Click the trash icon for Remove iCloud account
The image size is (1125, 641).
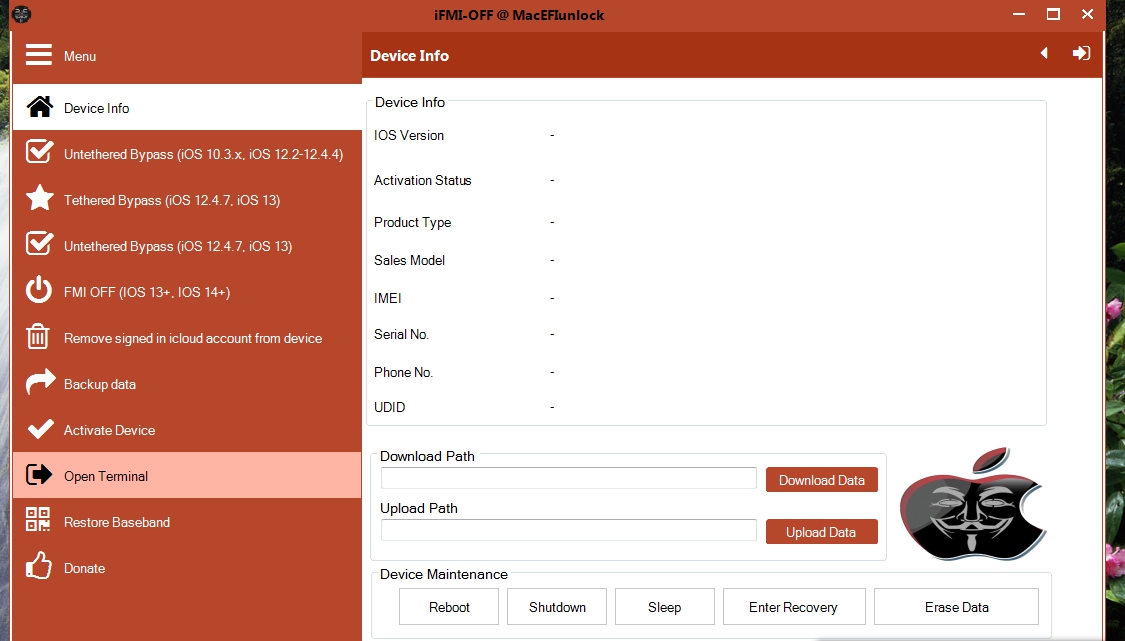coord(38,337)
